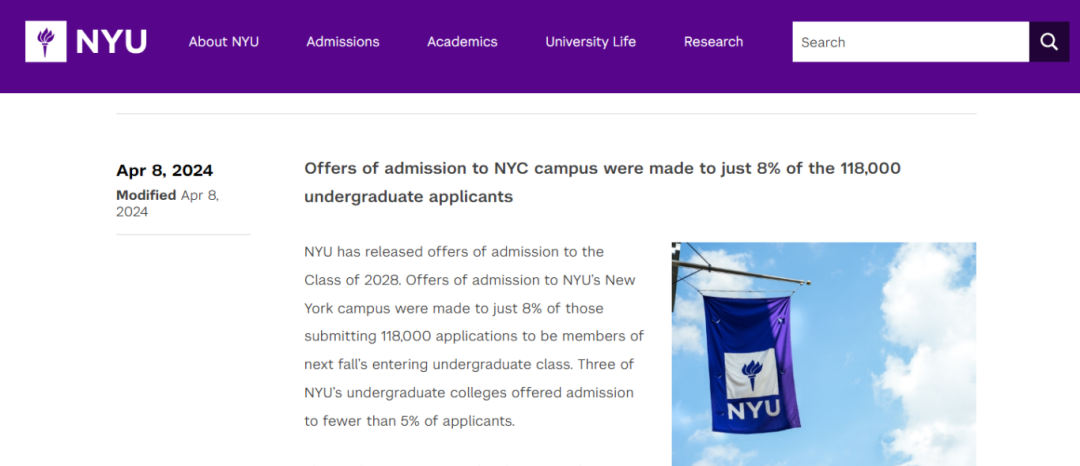1080x466 pixels.
Task: Open the University Life navigation item
Action: (590, 42)
